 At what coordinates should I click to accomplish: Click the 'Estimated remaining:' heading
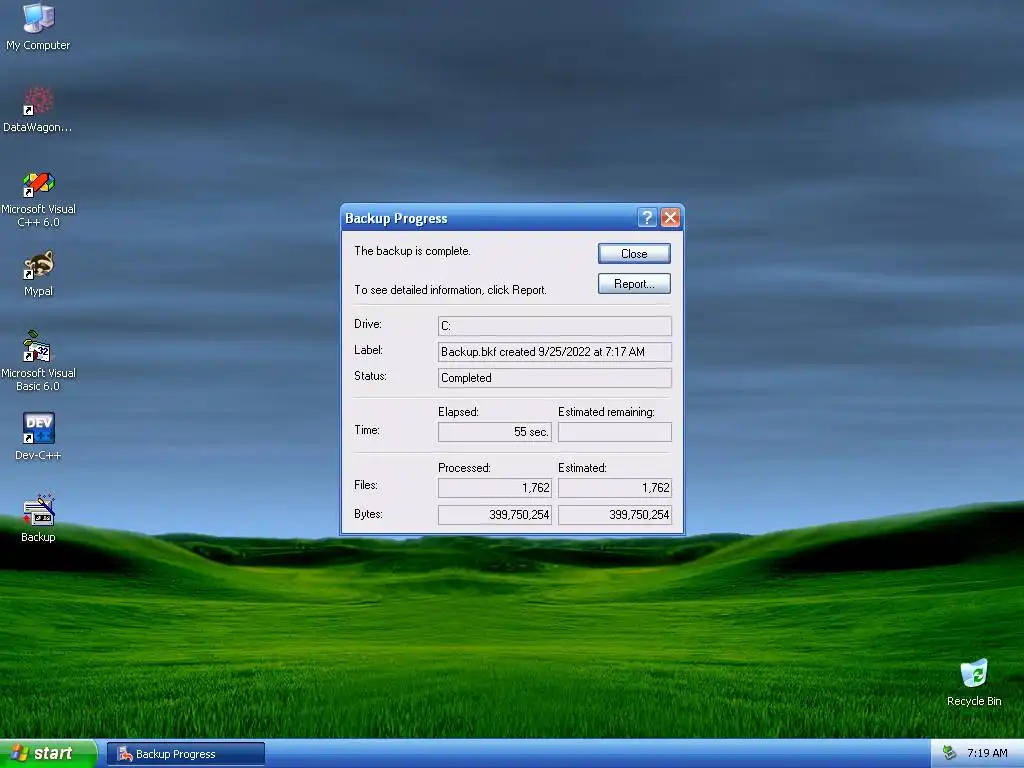click(606, 412)
